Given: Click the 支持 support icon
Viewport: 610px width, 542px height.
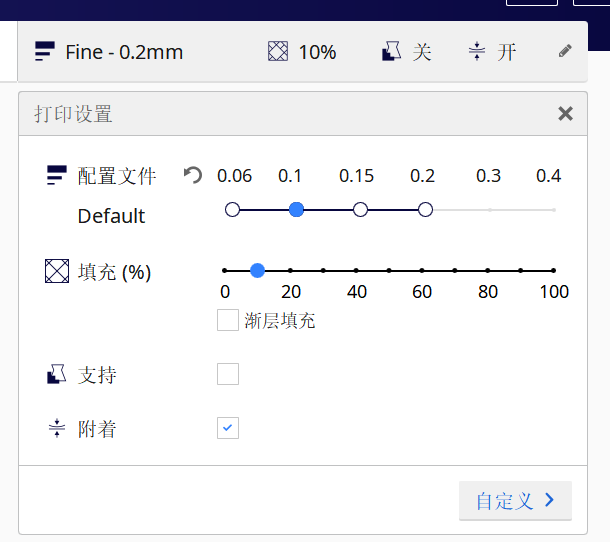Looking at the screenshot, I should [x=57, y=374].
